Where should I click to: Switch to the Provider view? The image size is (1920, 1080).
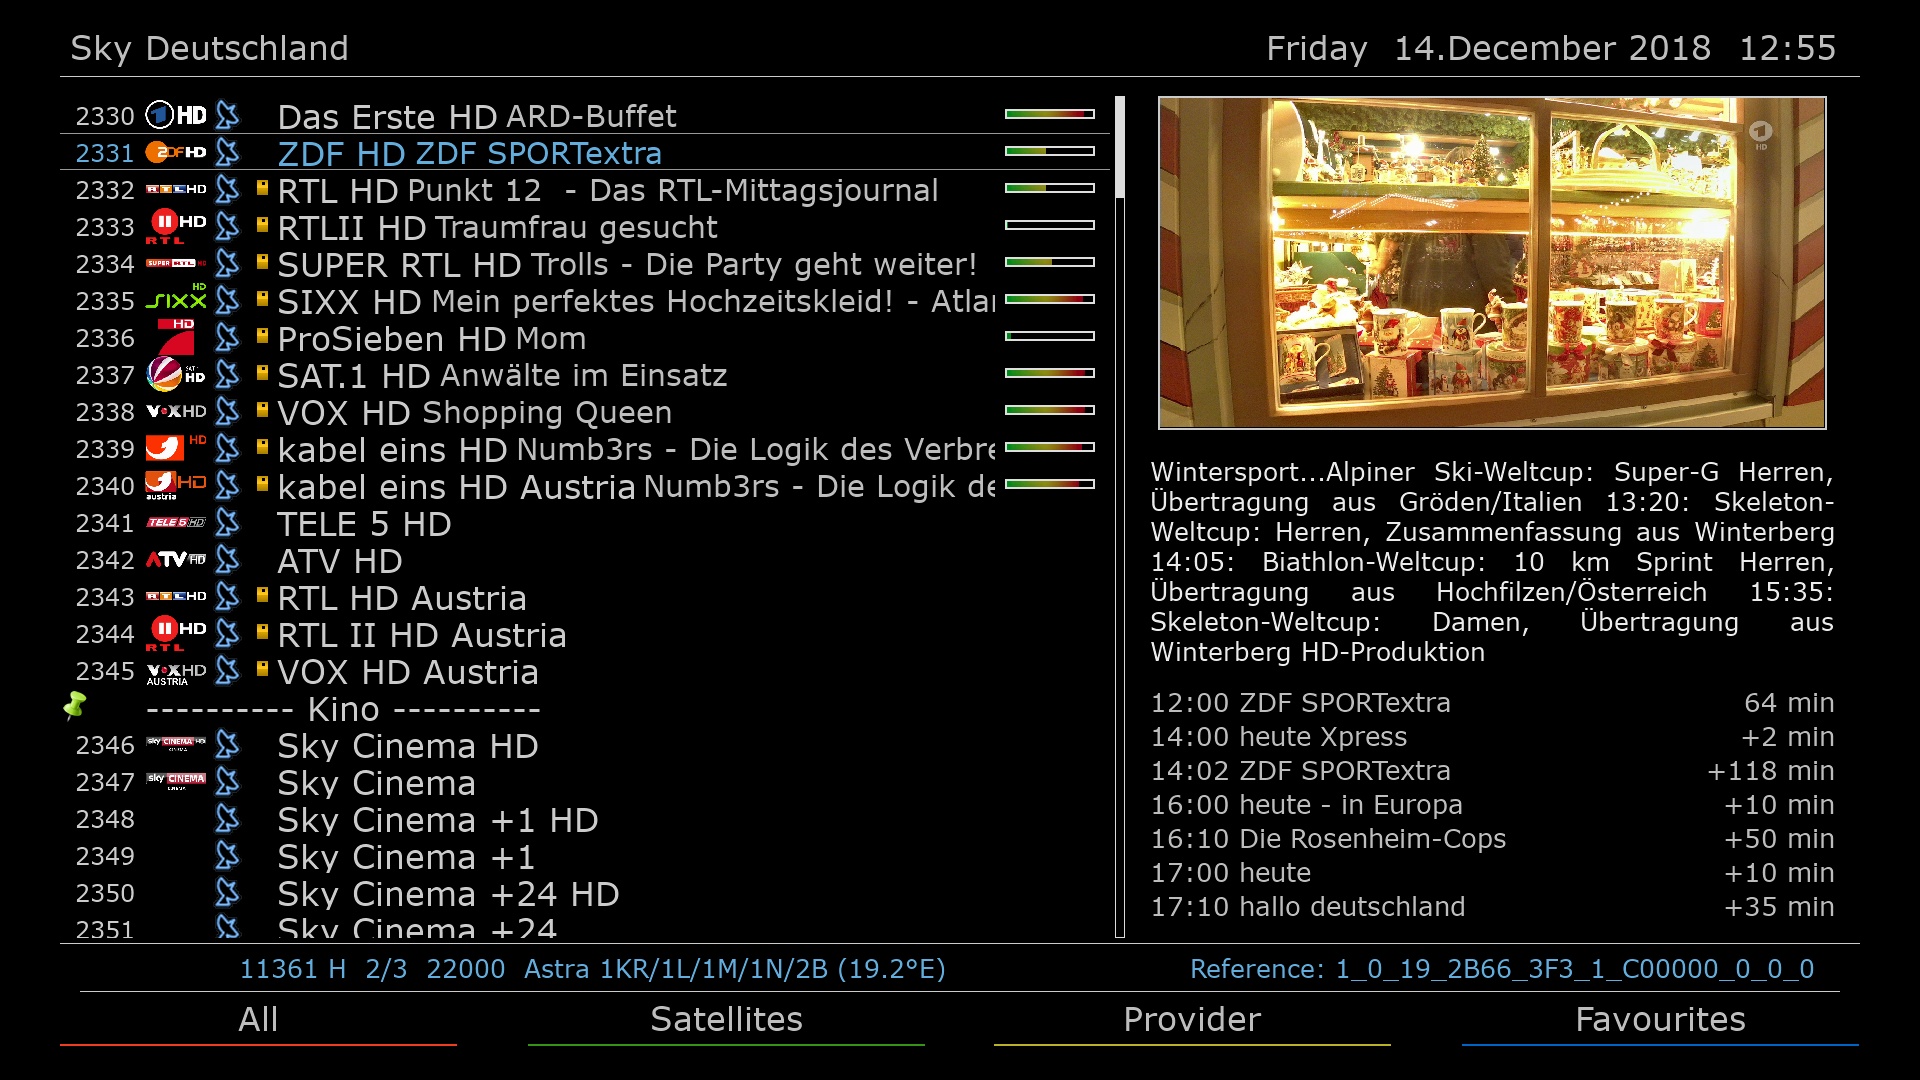pos(1192,1020)
